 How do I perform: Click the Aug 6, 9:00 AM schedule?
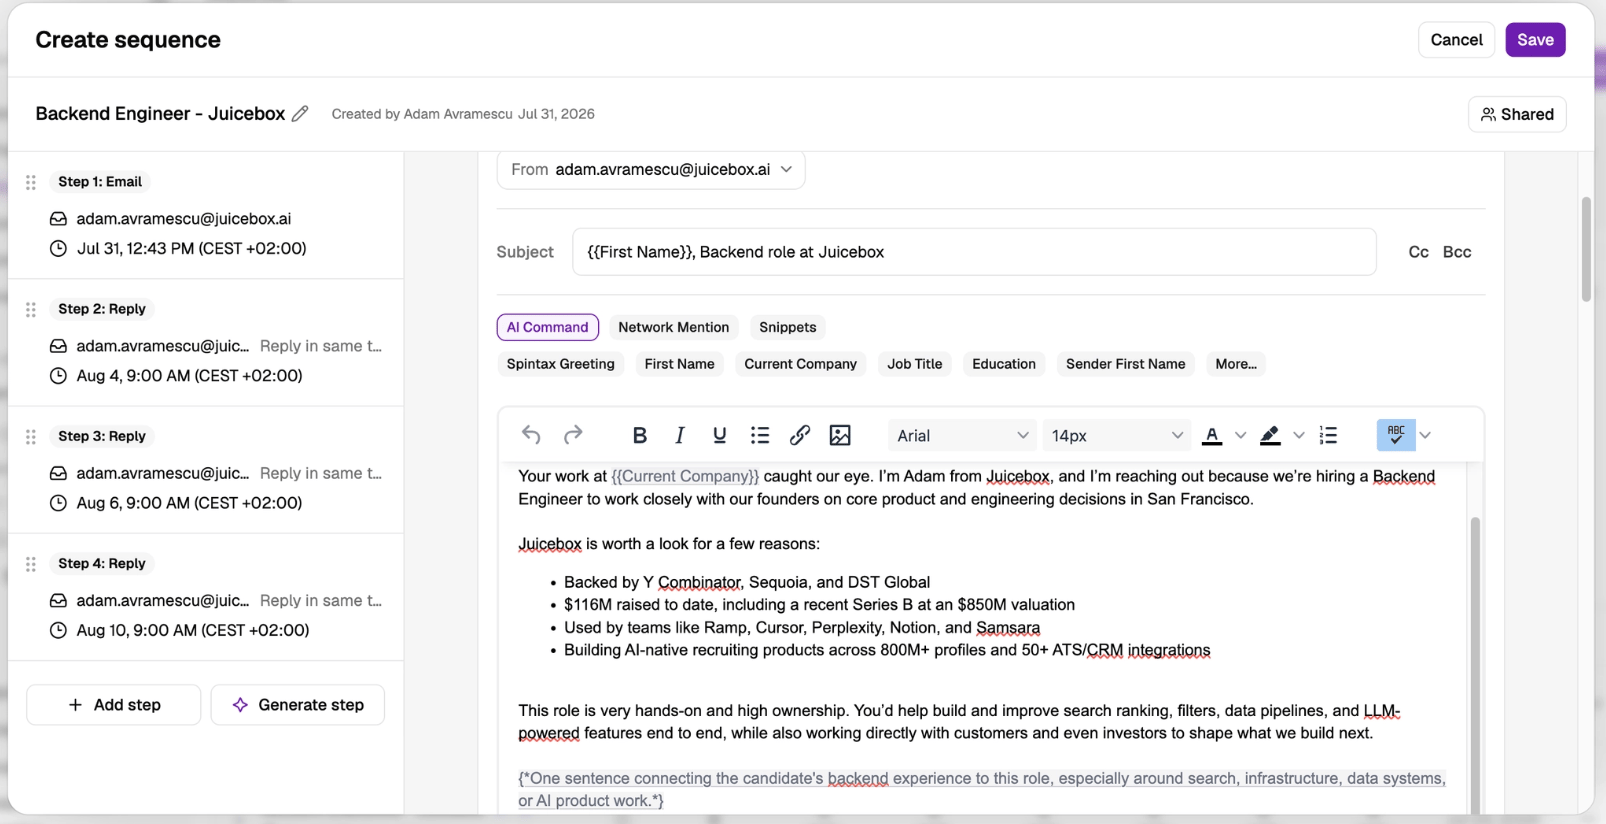click(x=190, y=503)
